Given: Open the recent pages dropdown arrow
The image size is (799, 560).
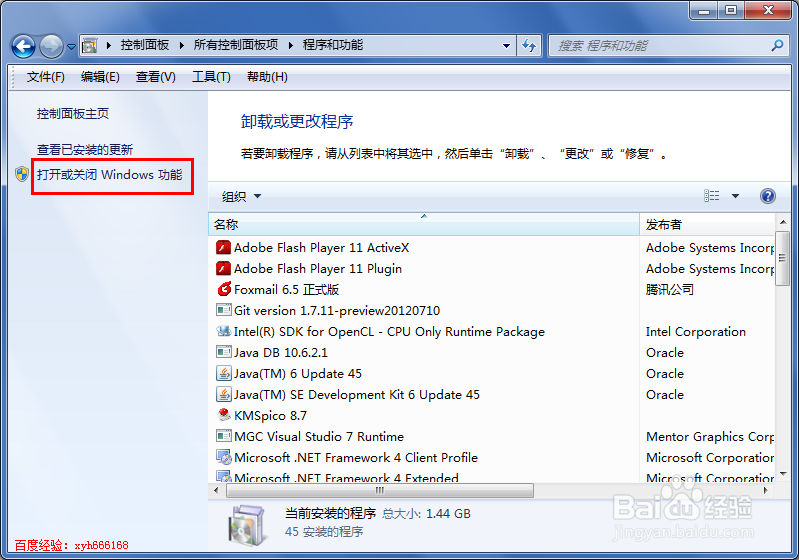Looking at the screenshot, I should pos(71,47).
